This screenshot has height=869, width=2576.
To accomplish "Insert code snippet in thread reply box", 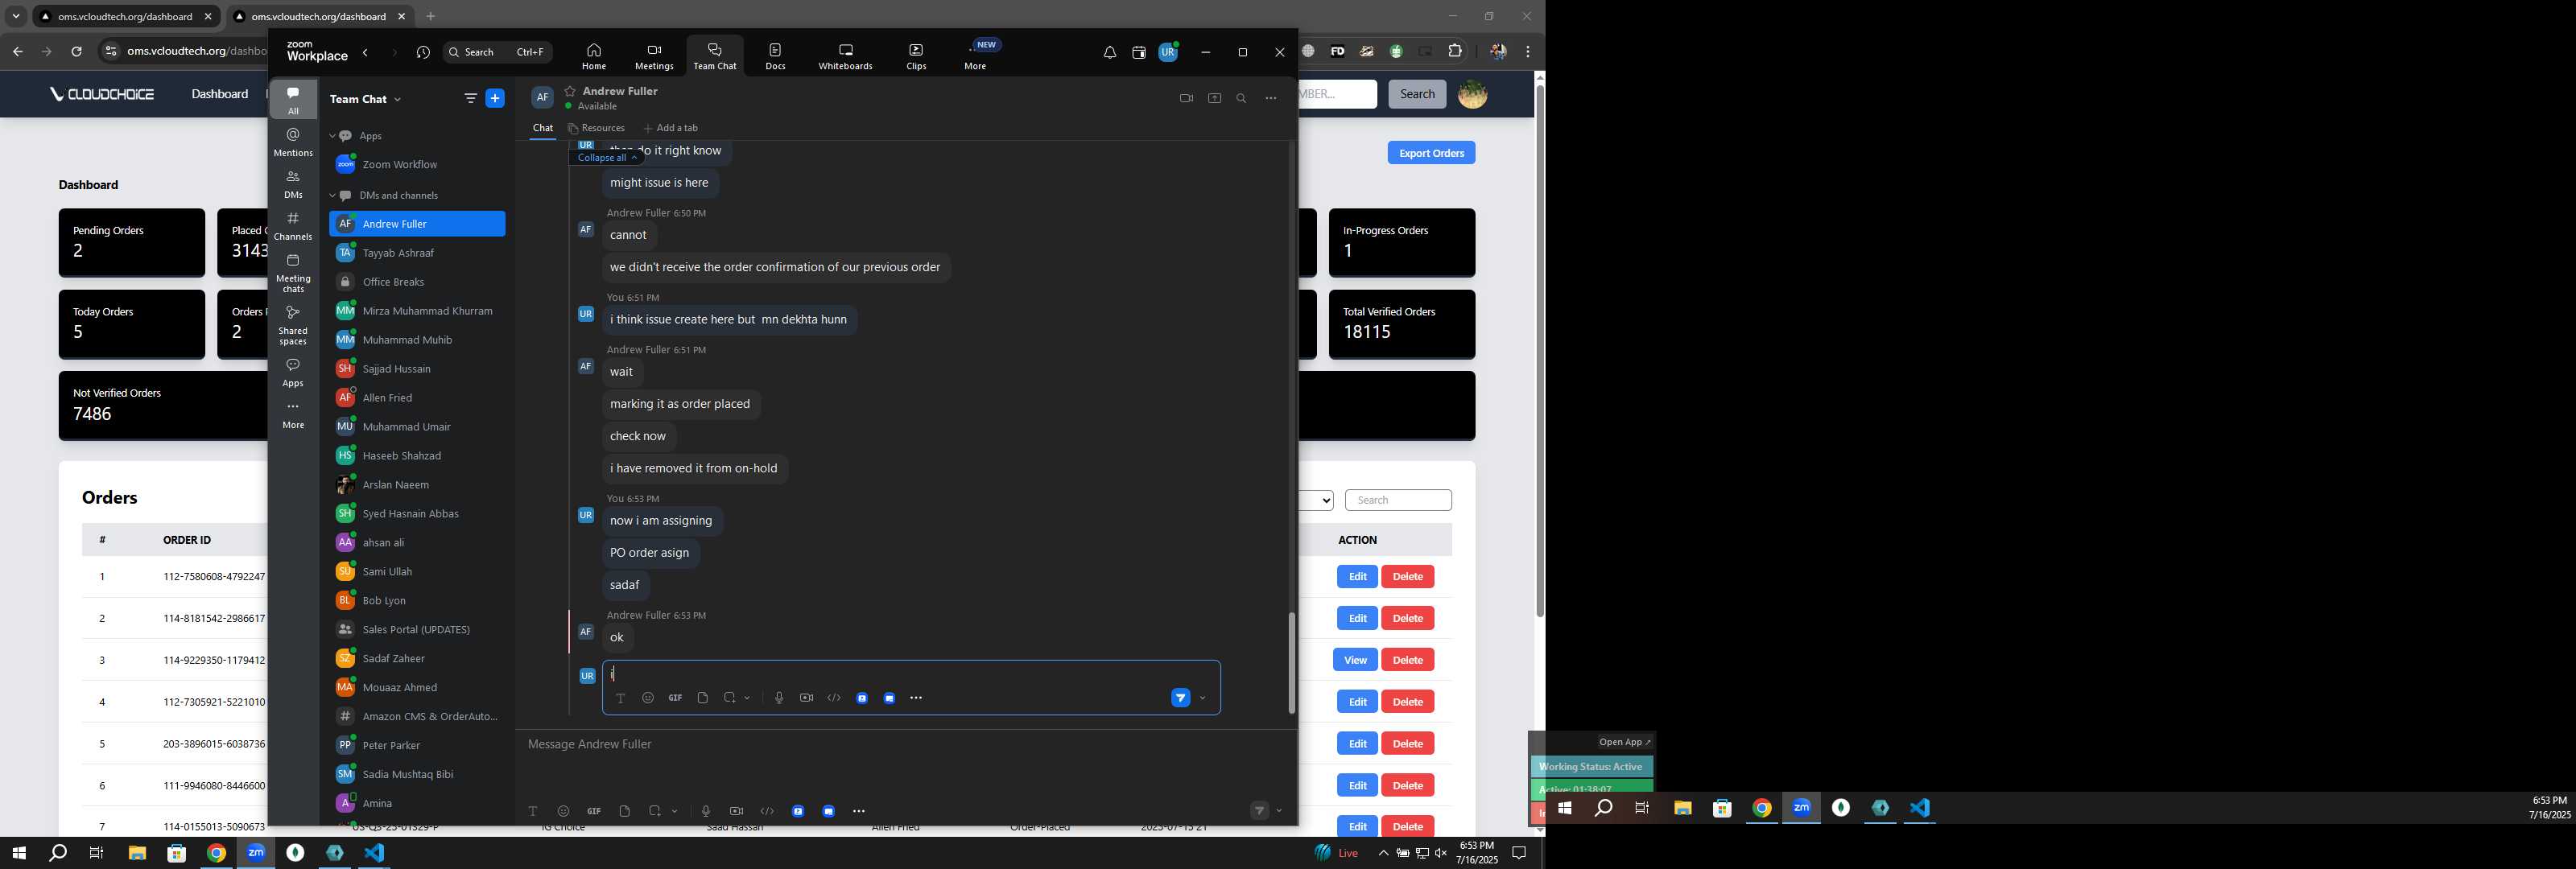I will click(x=834, y=698).
